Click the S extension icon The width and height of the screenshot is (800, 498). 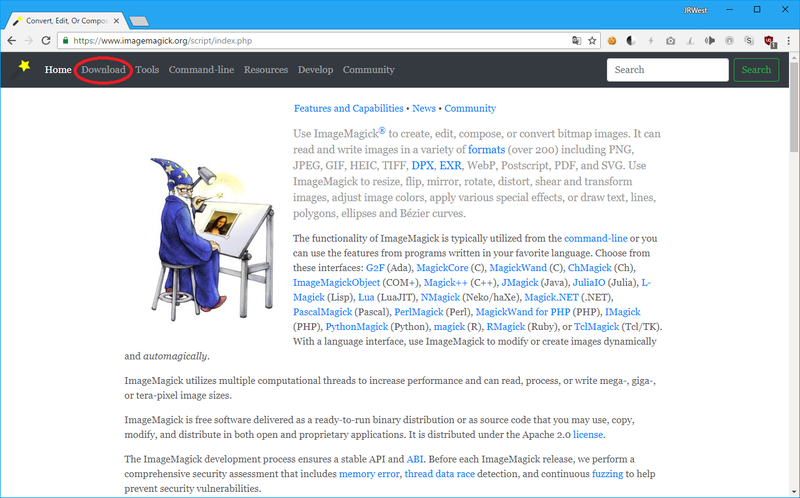pos(748,41)
